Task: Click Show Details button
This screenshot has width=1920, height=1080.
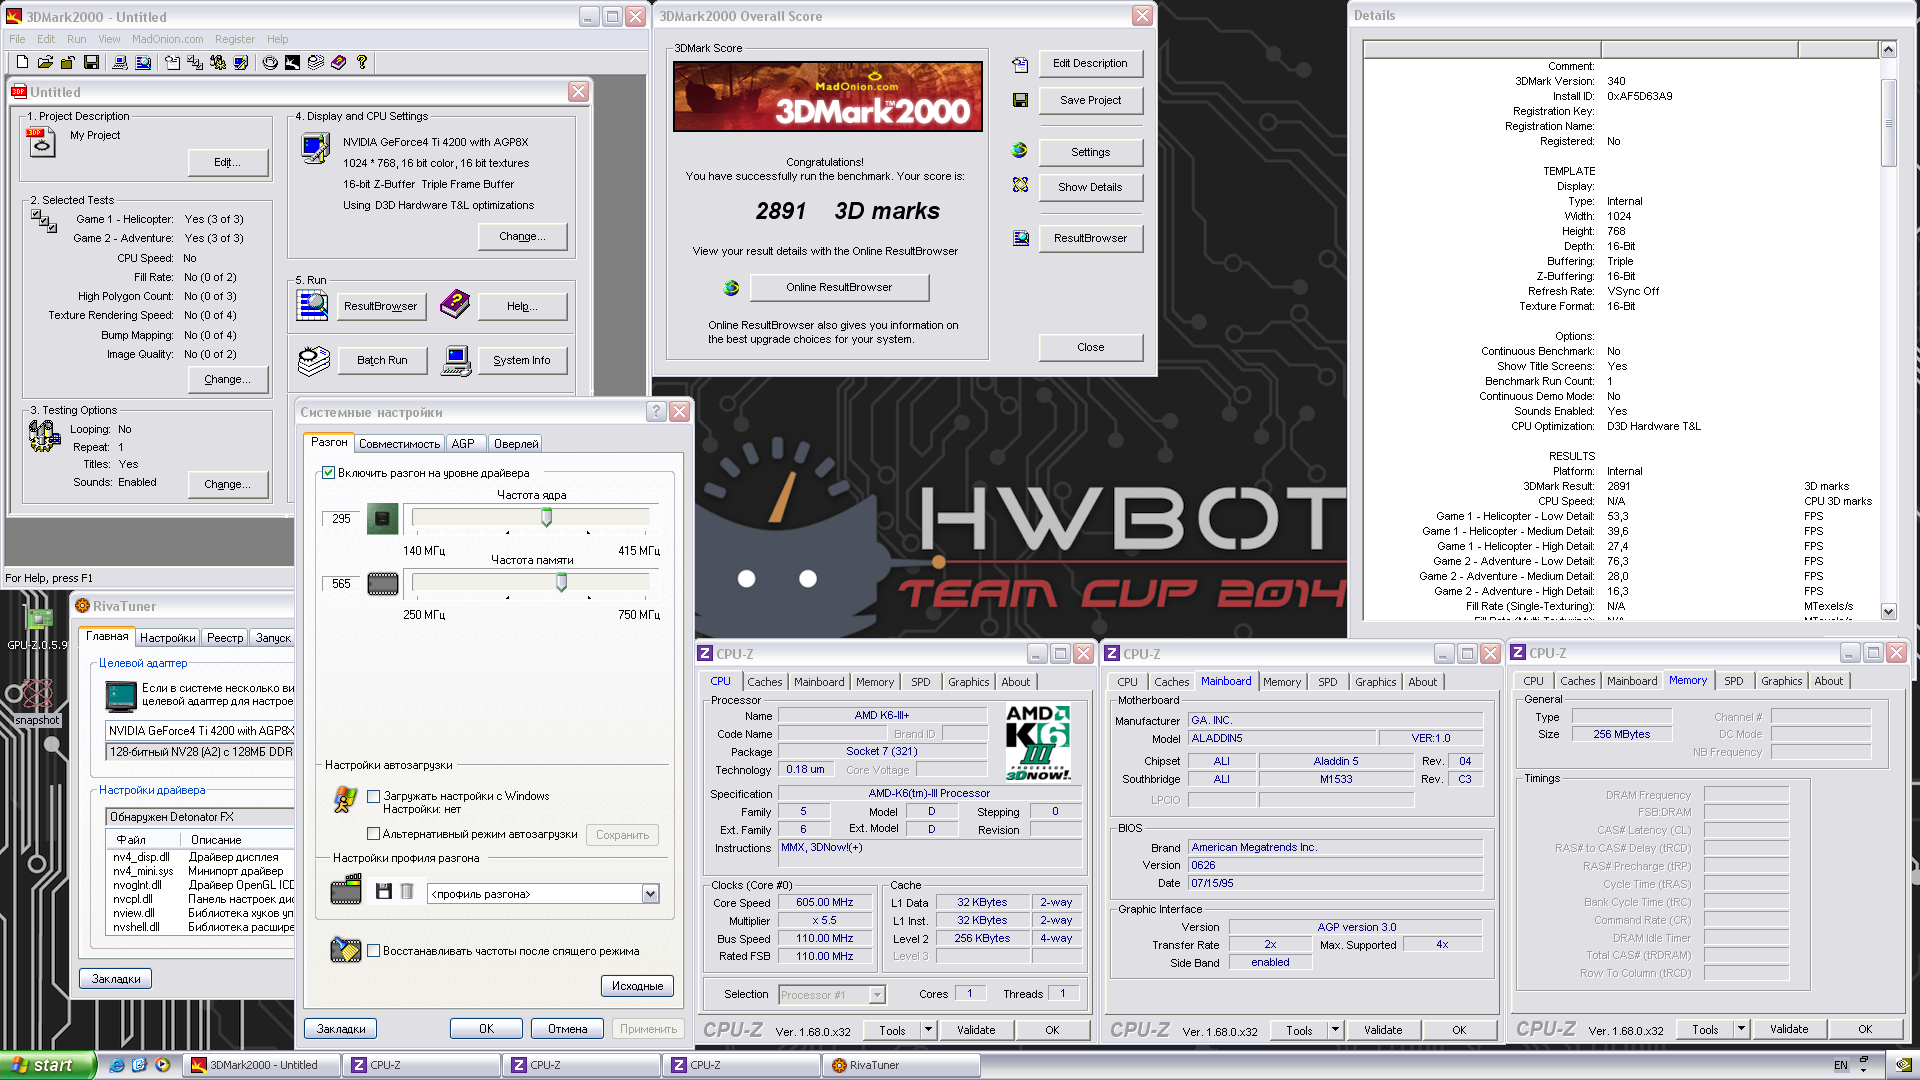Action: coord(1090,187)
